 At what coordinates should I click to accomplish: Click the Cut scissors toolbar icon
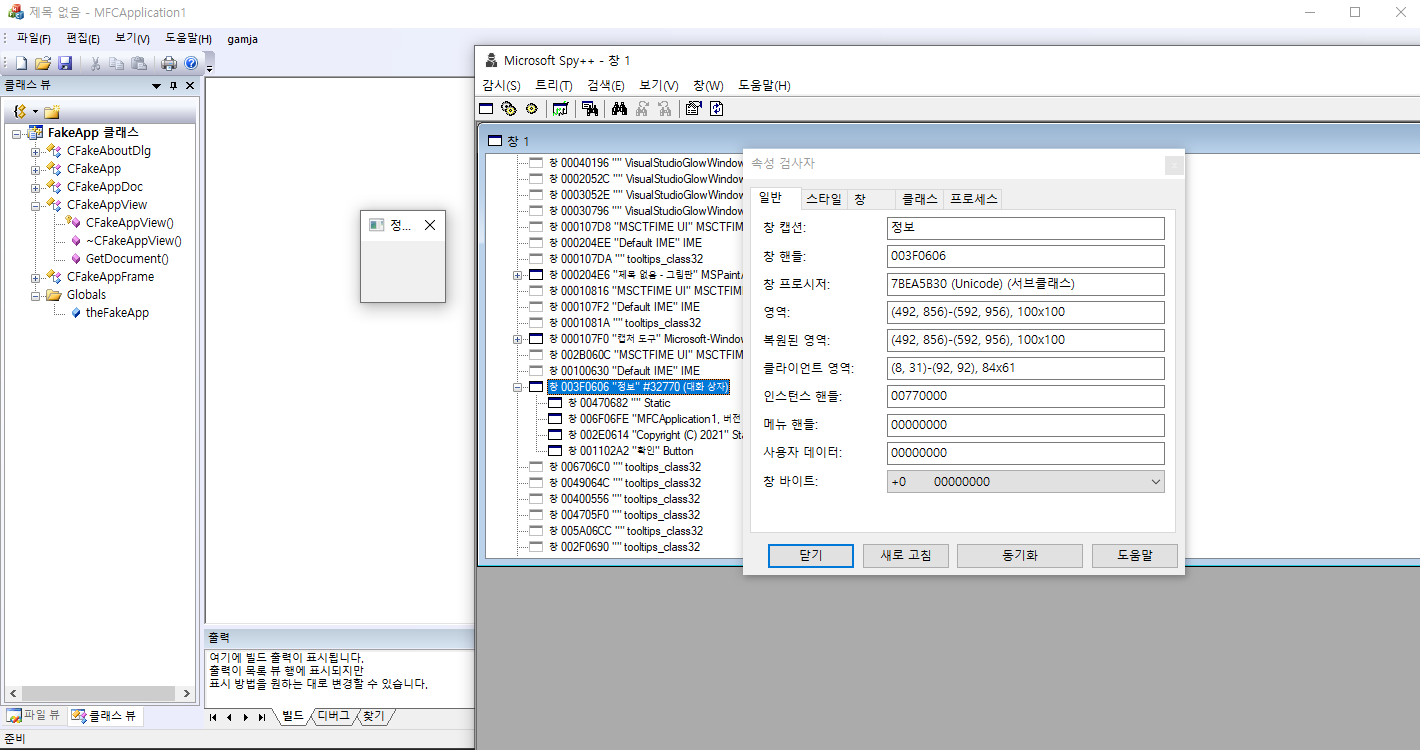[x=95, y=63]
